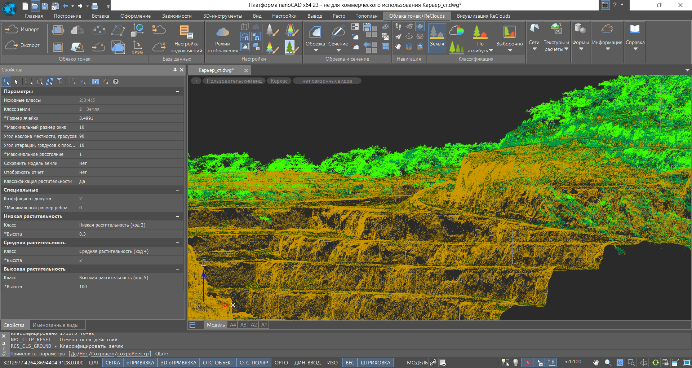Image resolution: width=692 pixels, height=368 pixels.
Task: Switch to the Главная ribbon tab
Action: (34, 16)
